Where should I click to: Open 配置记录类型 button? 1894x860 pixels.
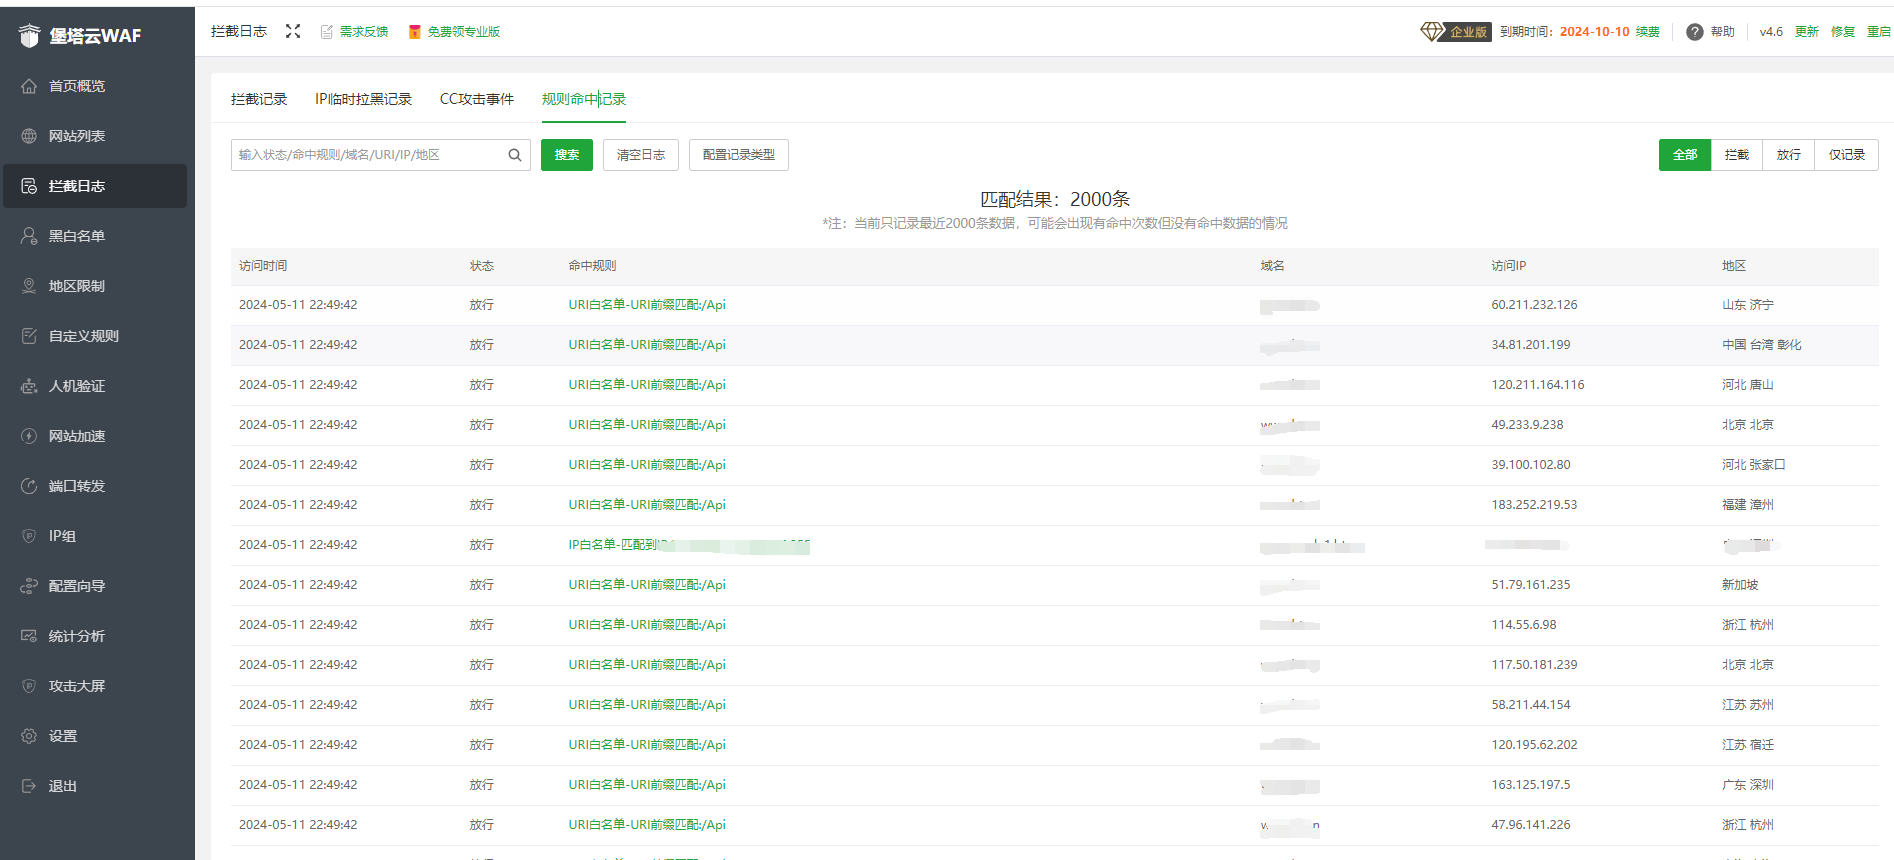[739, 155]
